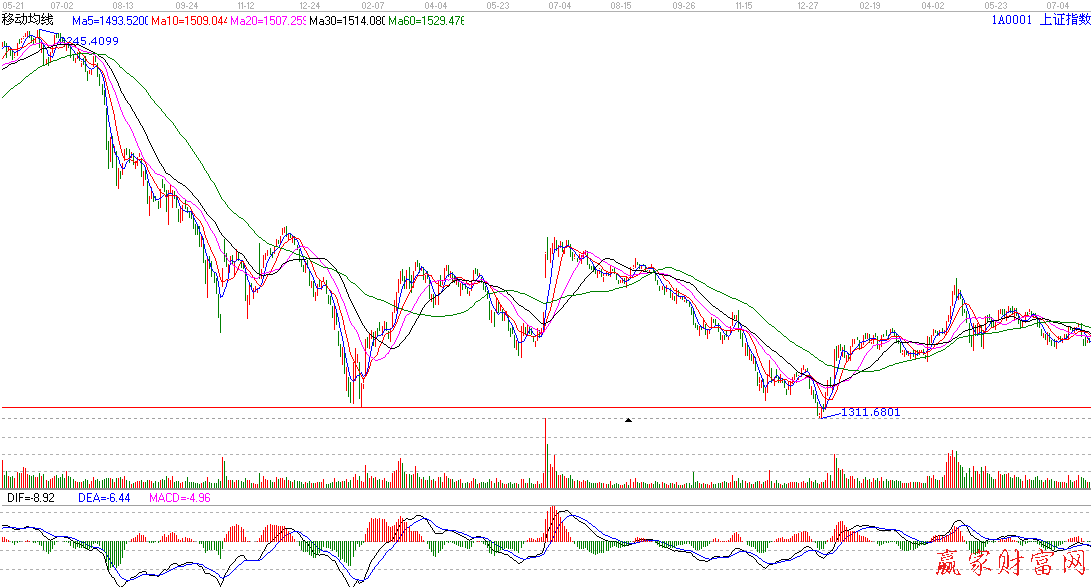
Task: Click the 12-27 date on top axis
Action: (x=808, y=6)
